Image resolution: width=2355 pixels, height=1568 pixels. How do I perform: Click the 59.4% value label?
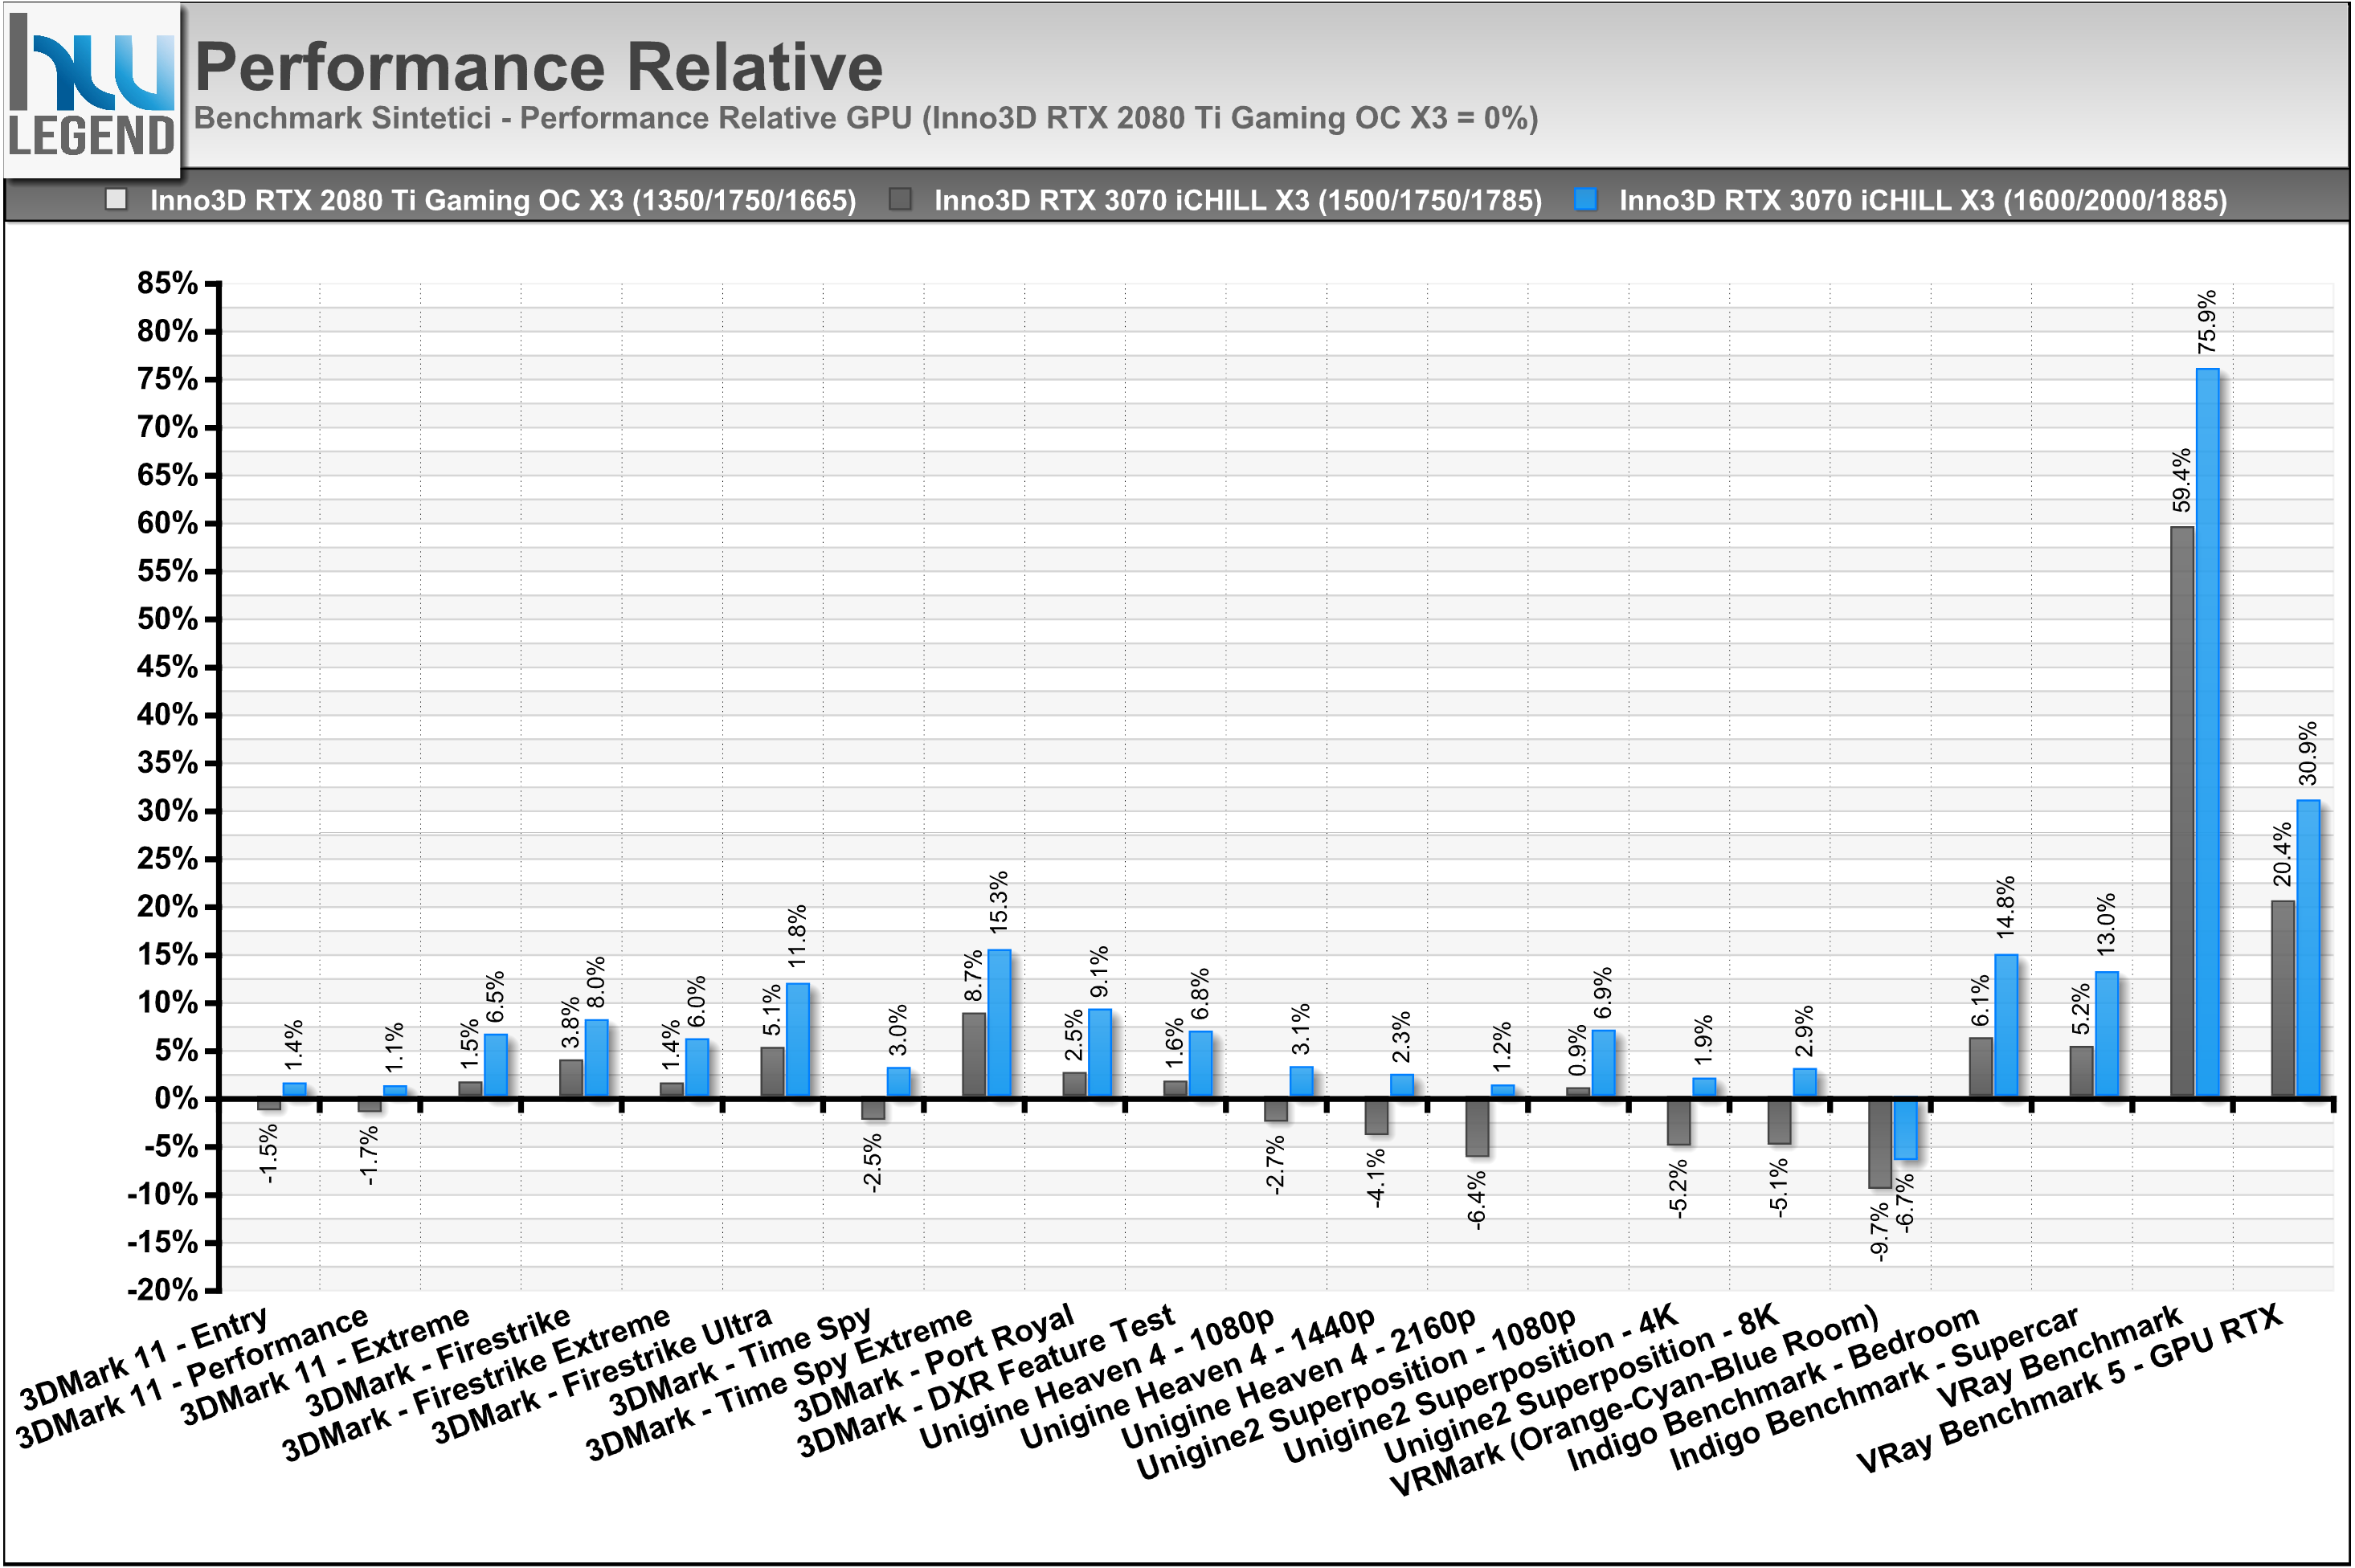(x=2181, y=480)
